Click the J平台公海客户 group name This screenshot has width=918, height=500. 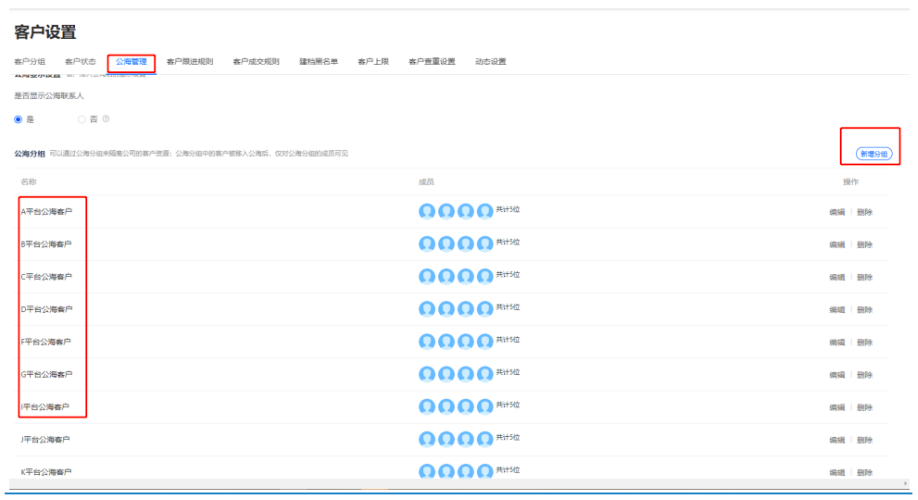click(x=45, y=439)
